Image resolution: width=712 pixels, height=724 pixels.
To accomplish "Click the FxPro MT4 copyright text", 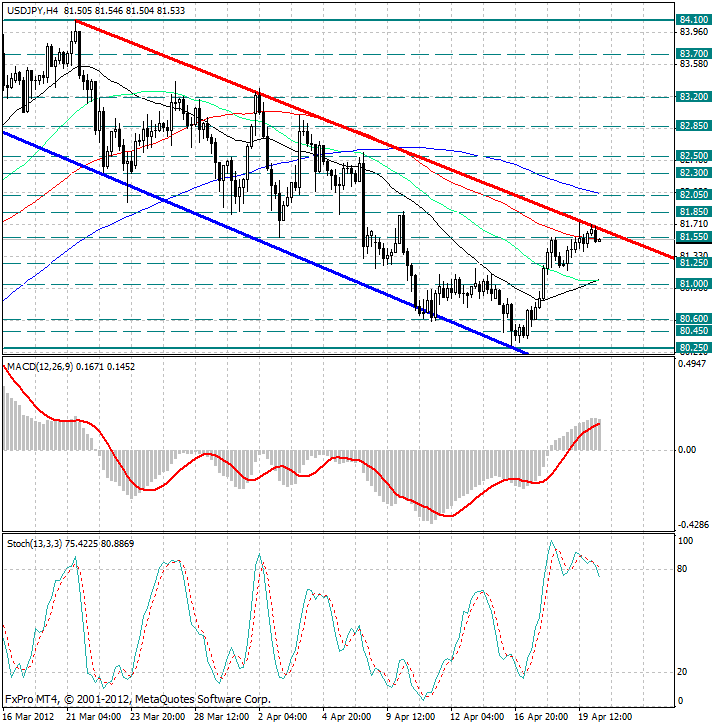I will pos(138,700).
